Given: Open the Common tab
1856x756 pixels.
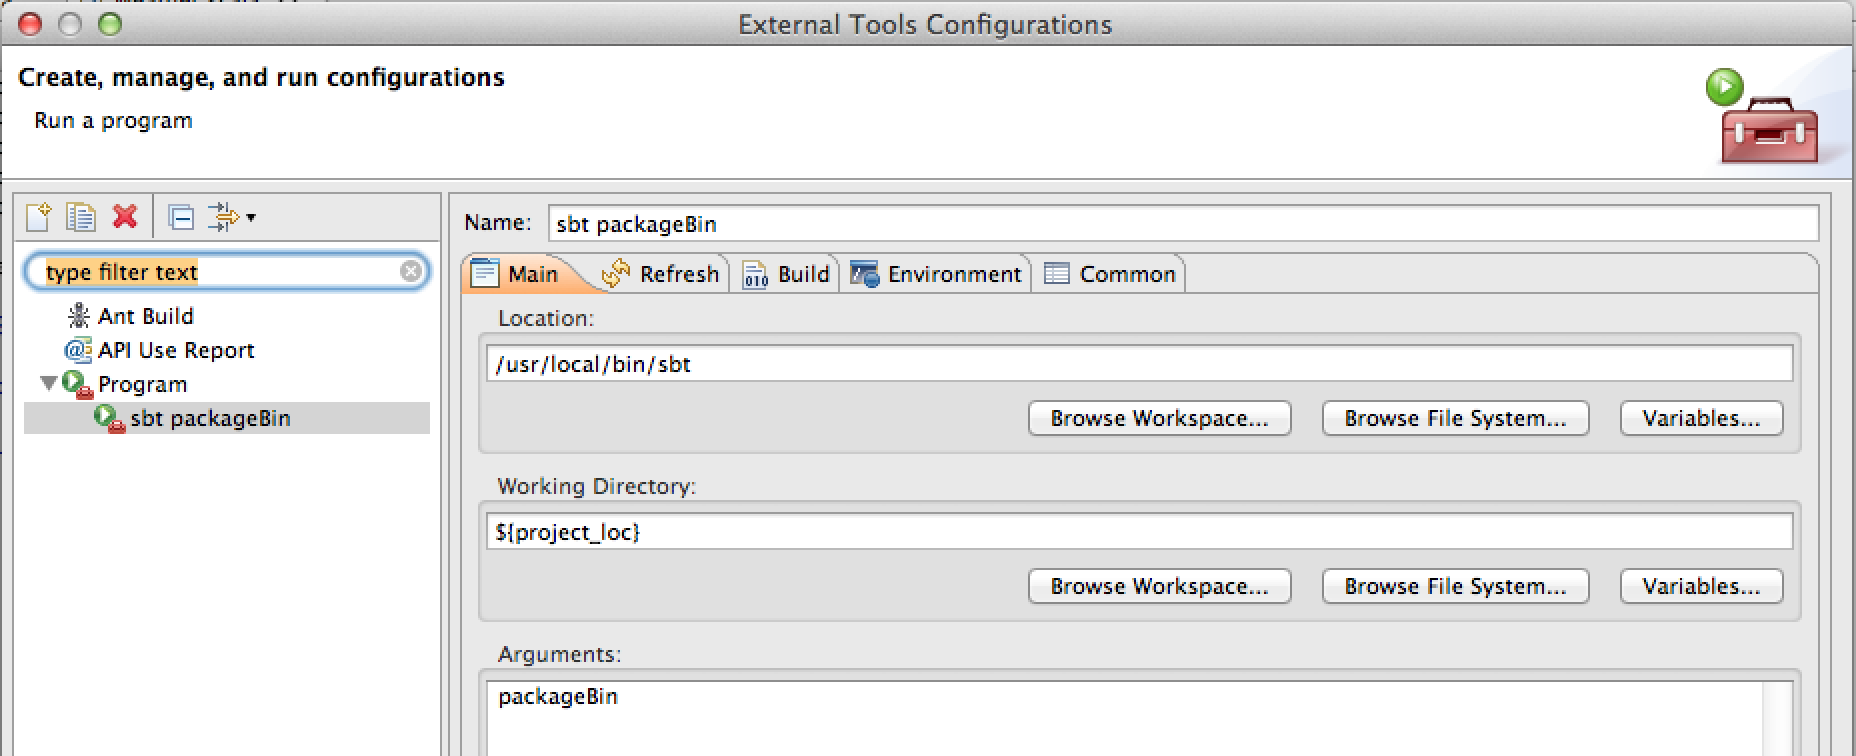Looking at the screenshot, I should click(1110, 274).
